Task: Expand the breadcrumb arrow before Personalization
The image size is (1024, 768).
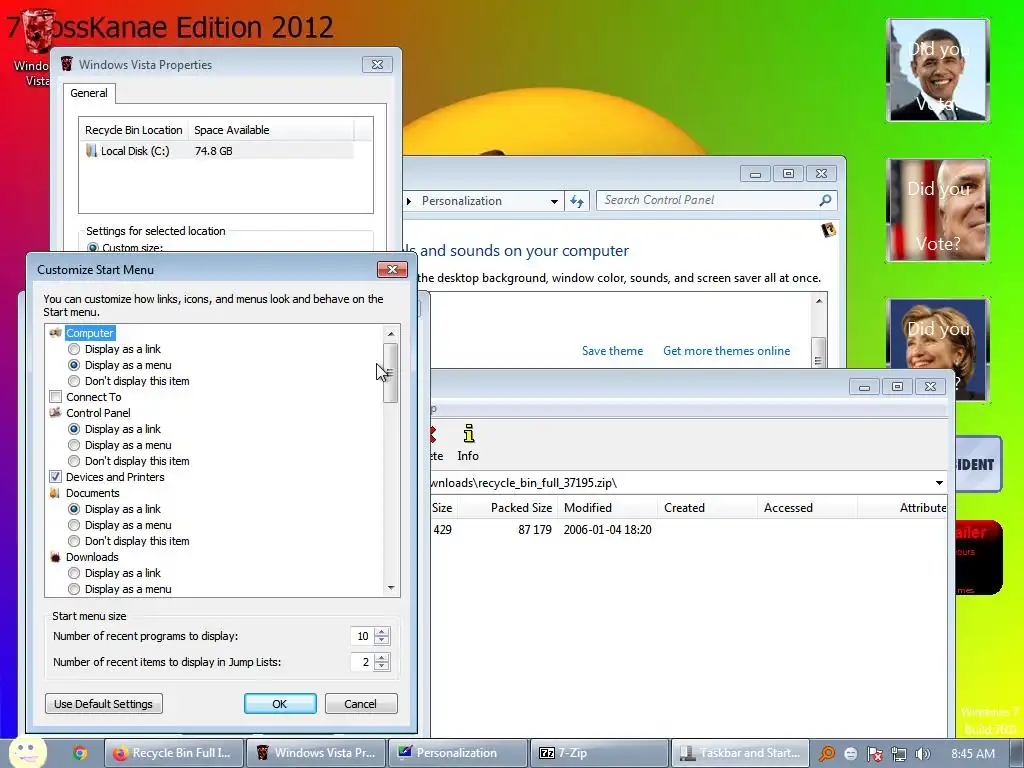Action: [x=409, y=201]
